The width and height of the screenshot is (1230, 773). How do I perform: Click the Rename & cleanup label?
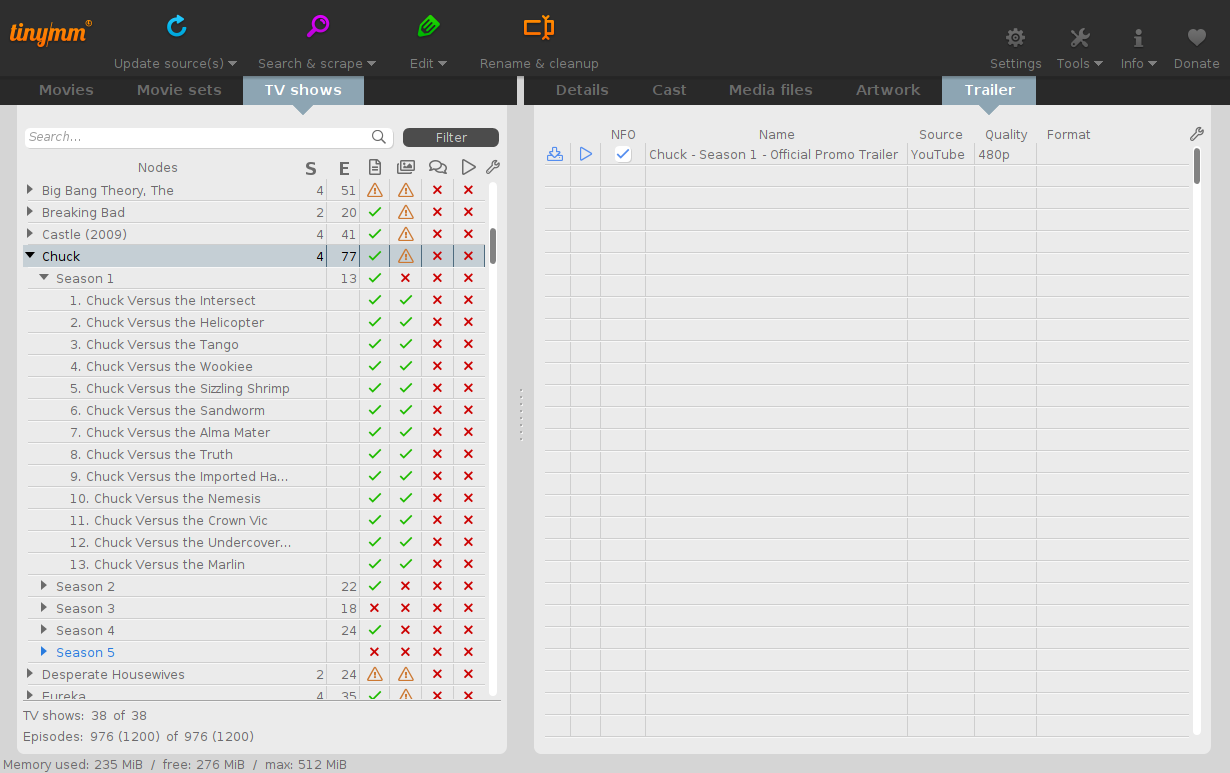[539, 63]
